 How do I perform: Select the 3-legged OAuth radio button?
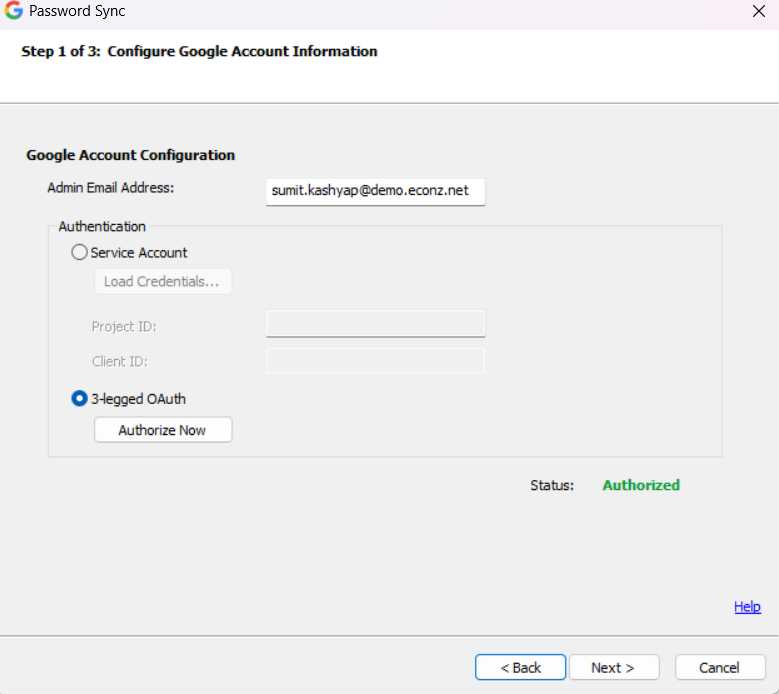click(x=79, y=398)
